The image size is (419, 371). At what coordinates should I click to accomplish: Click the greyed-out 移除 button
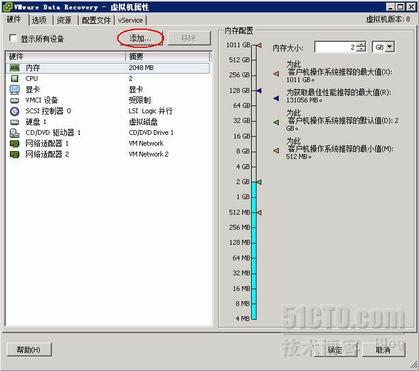pyautogui.click(x=189, y=38)
